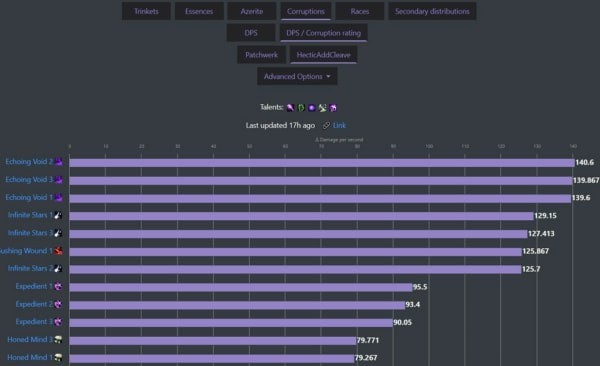
Task: Open the Races tab
Action: (x=360, y=11)
